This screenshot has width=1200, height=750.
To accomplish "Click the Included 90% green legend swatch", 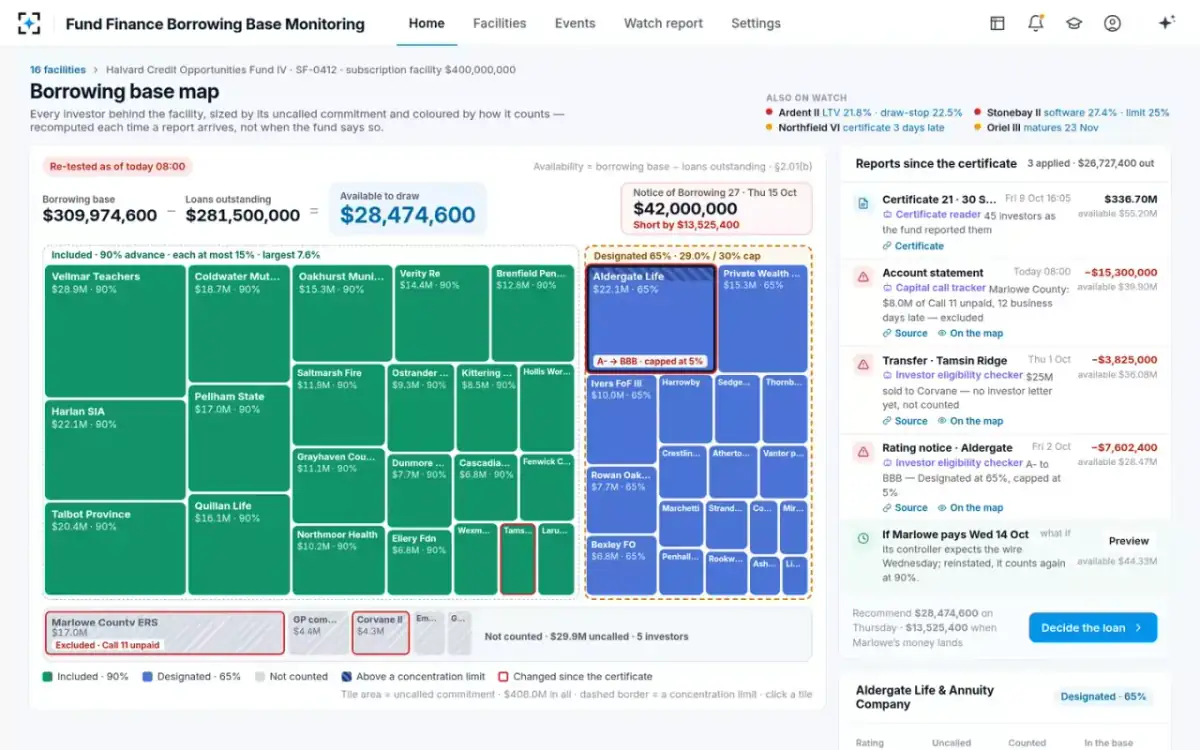I will (47, 677).
